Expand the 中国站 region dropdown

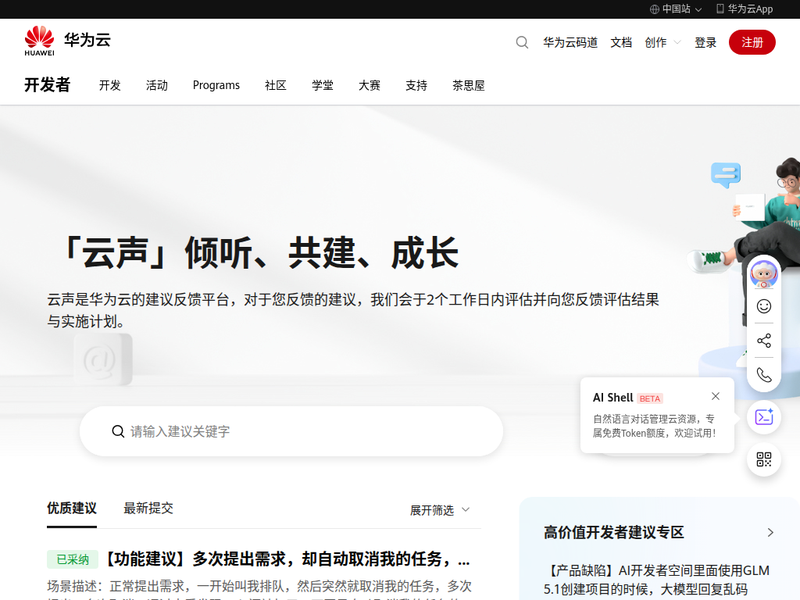(676, 9)
